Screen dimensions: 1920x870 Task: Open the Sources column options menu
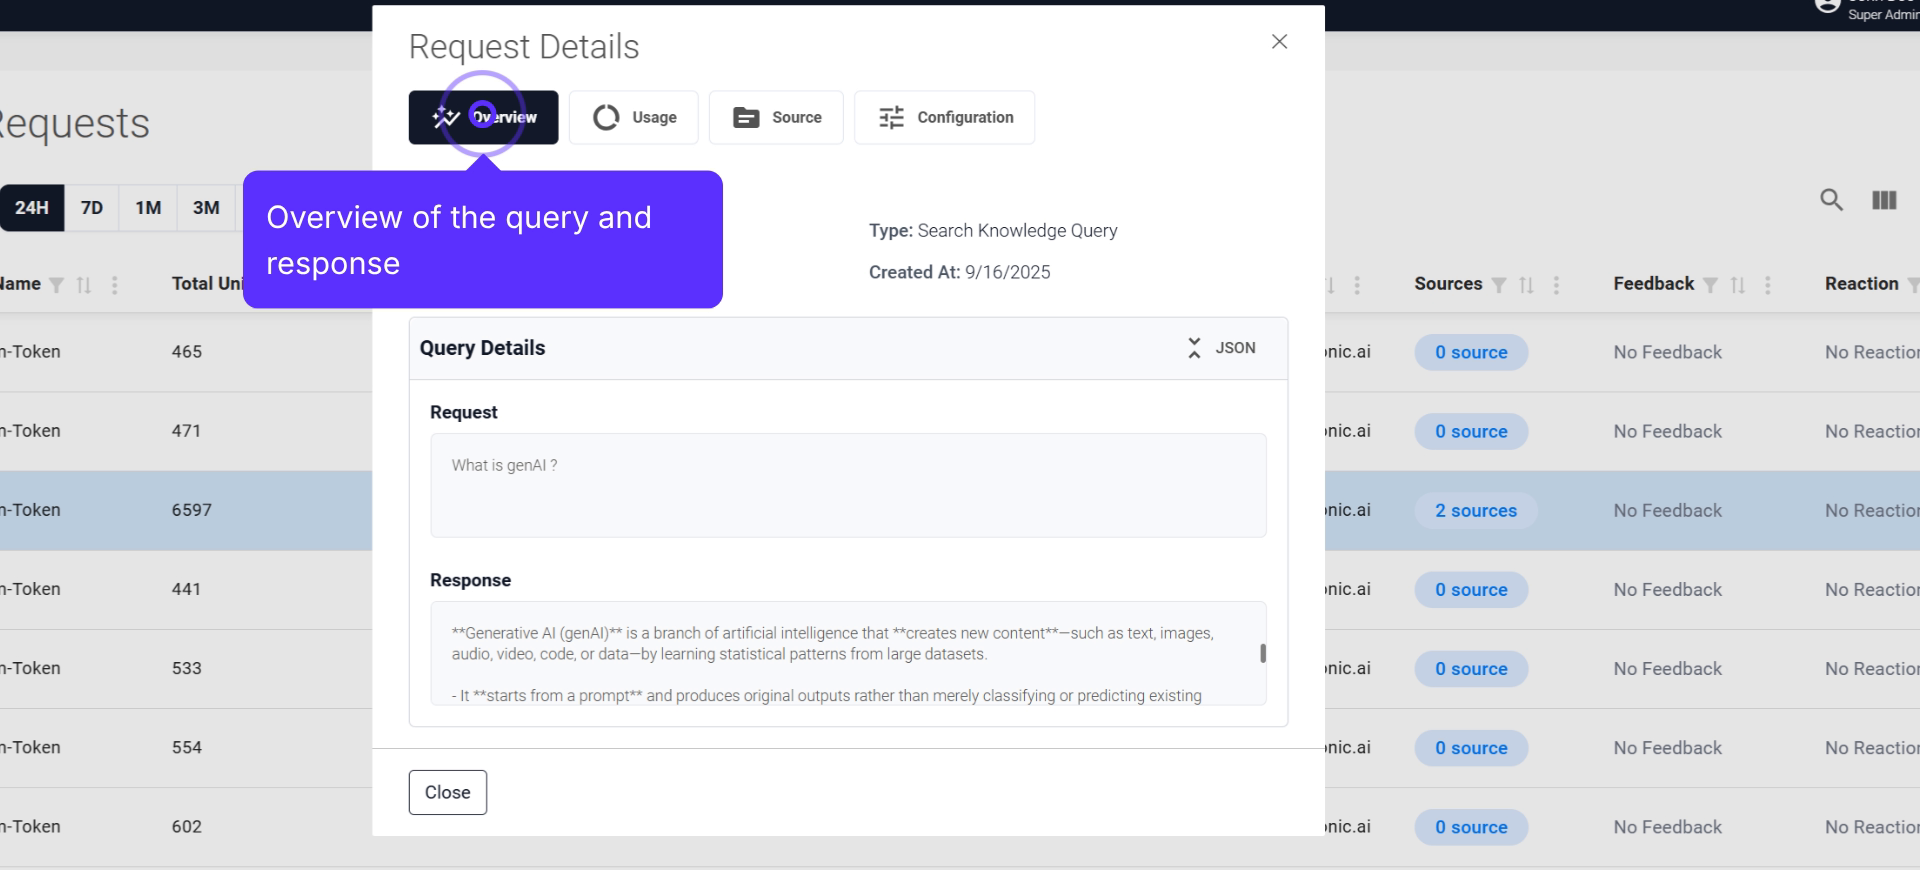pyautogui.click(x=1556, y=285)
